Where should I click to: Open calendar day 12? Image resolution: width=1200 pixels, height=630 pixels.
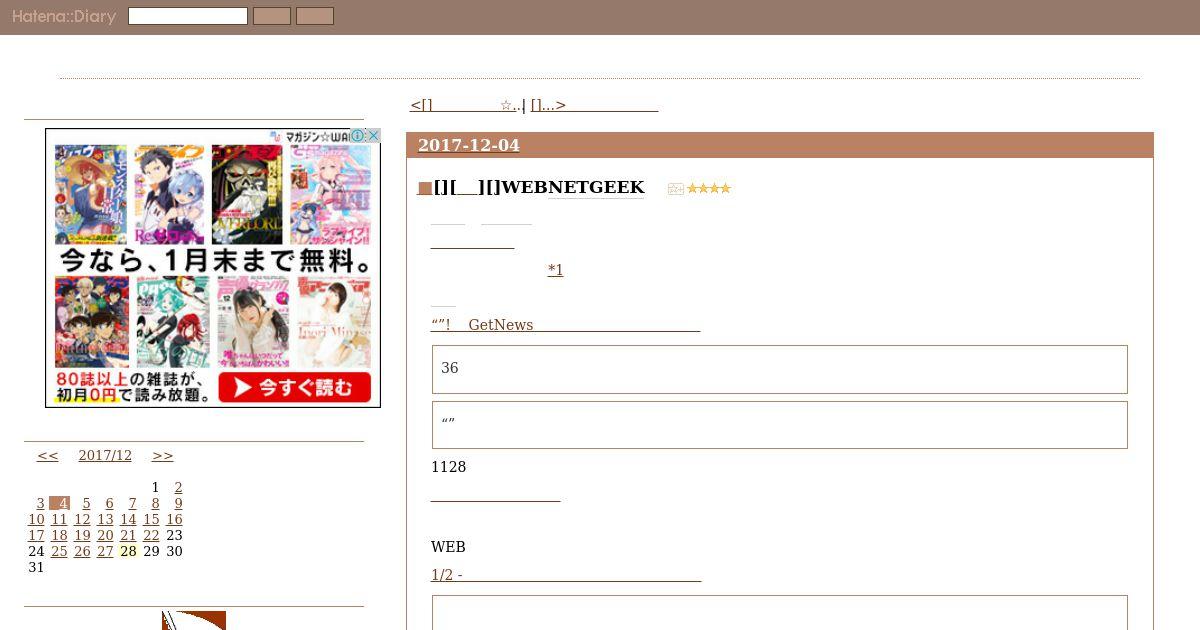coord(82,519)
